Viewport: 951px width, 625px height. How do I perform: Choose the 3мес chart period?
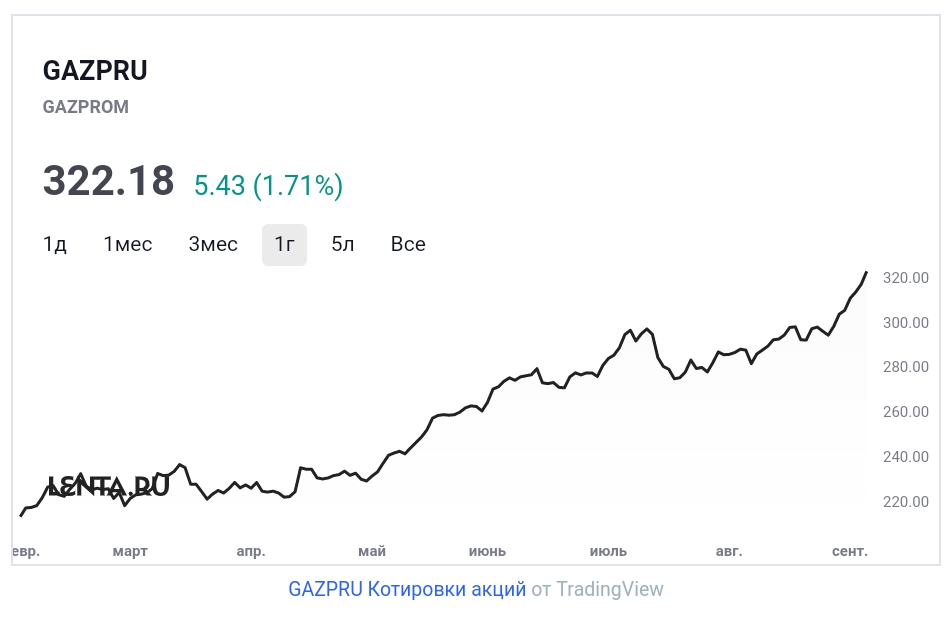tap(213, 245)
